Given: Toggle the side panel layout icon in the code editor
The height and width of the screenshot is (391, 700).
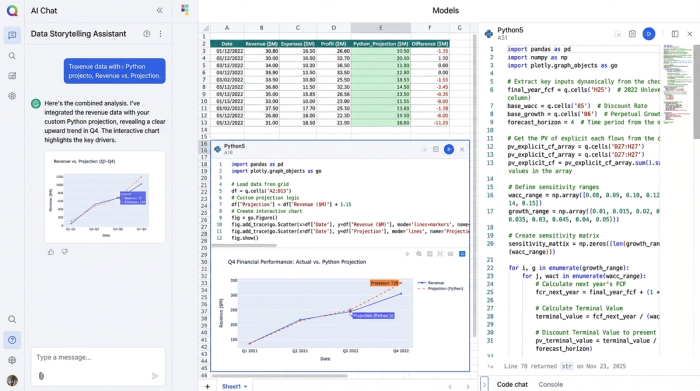Looking at the screenshot, I should [x=675, y=34].
